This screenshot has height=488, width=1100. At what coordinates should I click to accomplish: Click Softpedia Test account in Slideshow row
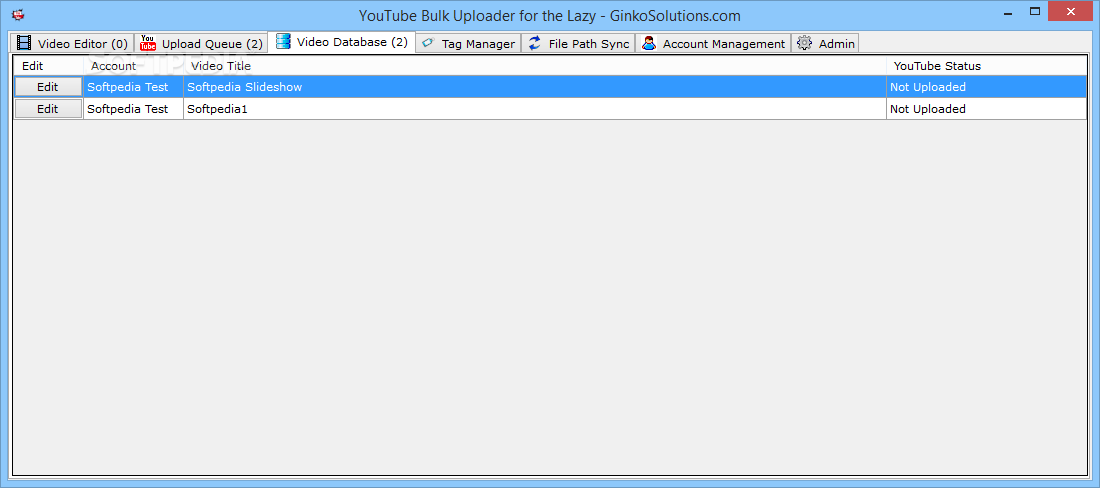(x=133, y=87)
